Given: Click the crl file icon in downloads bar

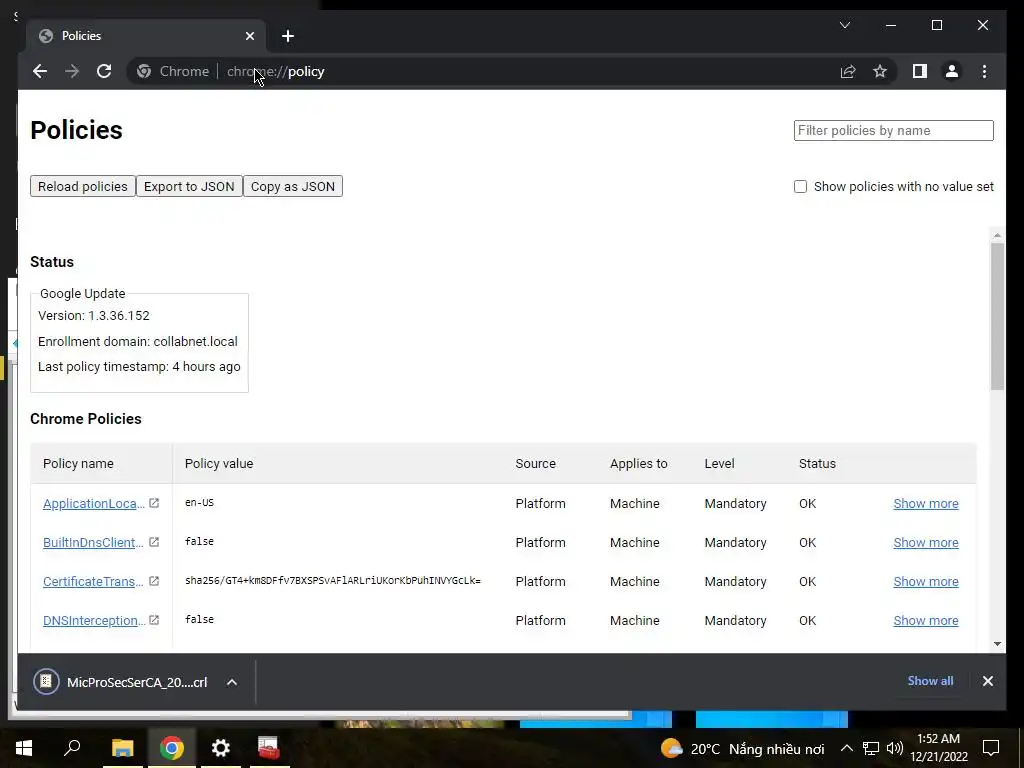Looking at the screenshot, I should (x=46, y=682).
